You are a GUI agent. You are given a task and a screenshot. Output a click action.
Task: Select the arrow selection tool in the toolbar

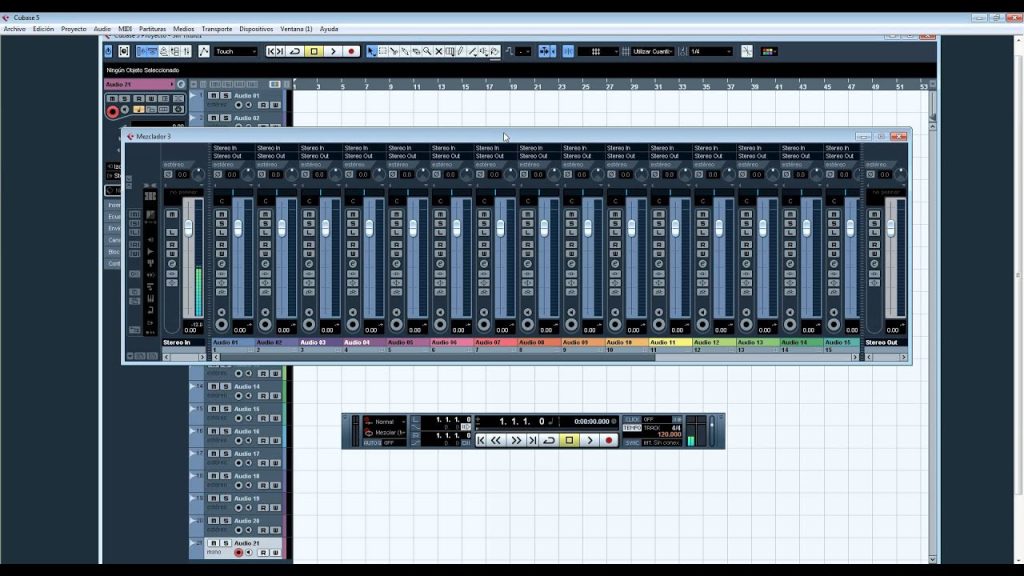point(371,50)
